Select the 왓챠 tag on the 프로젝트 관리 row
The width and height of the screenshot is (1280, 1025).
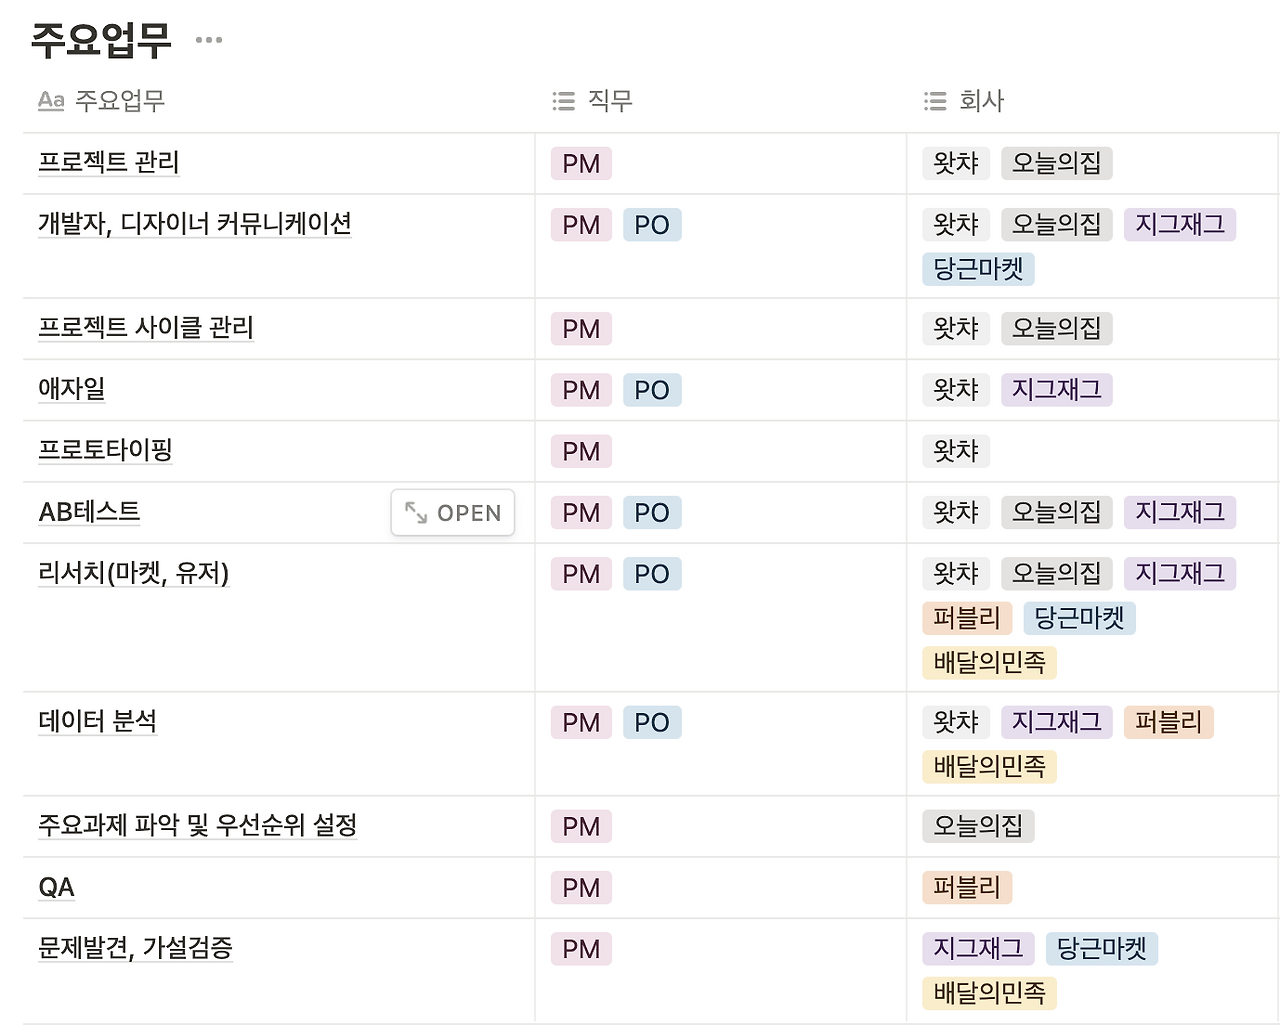click(955, 163)
